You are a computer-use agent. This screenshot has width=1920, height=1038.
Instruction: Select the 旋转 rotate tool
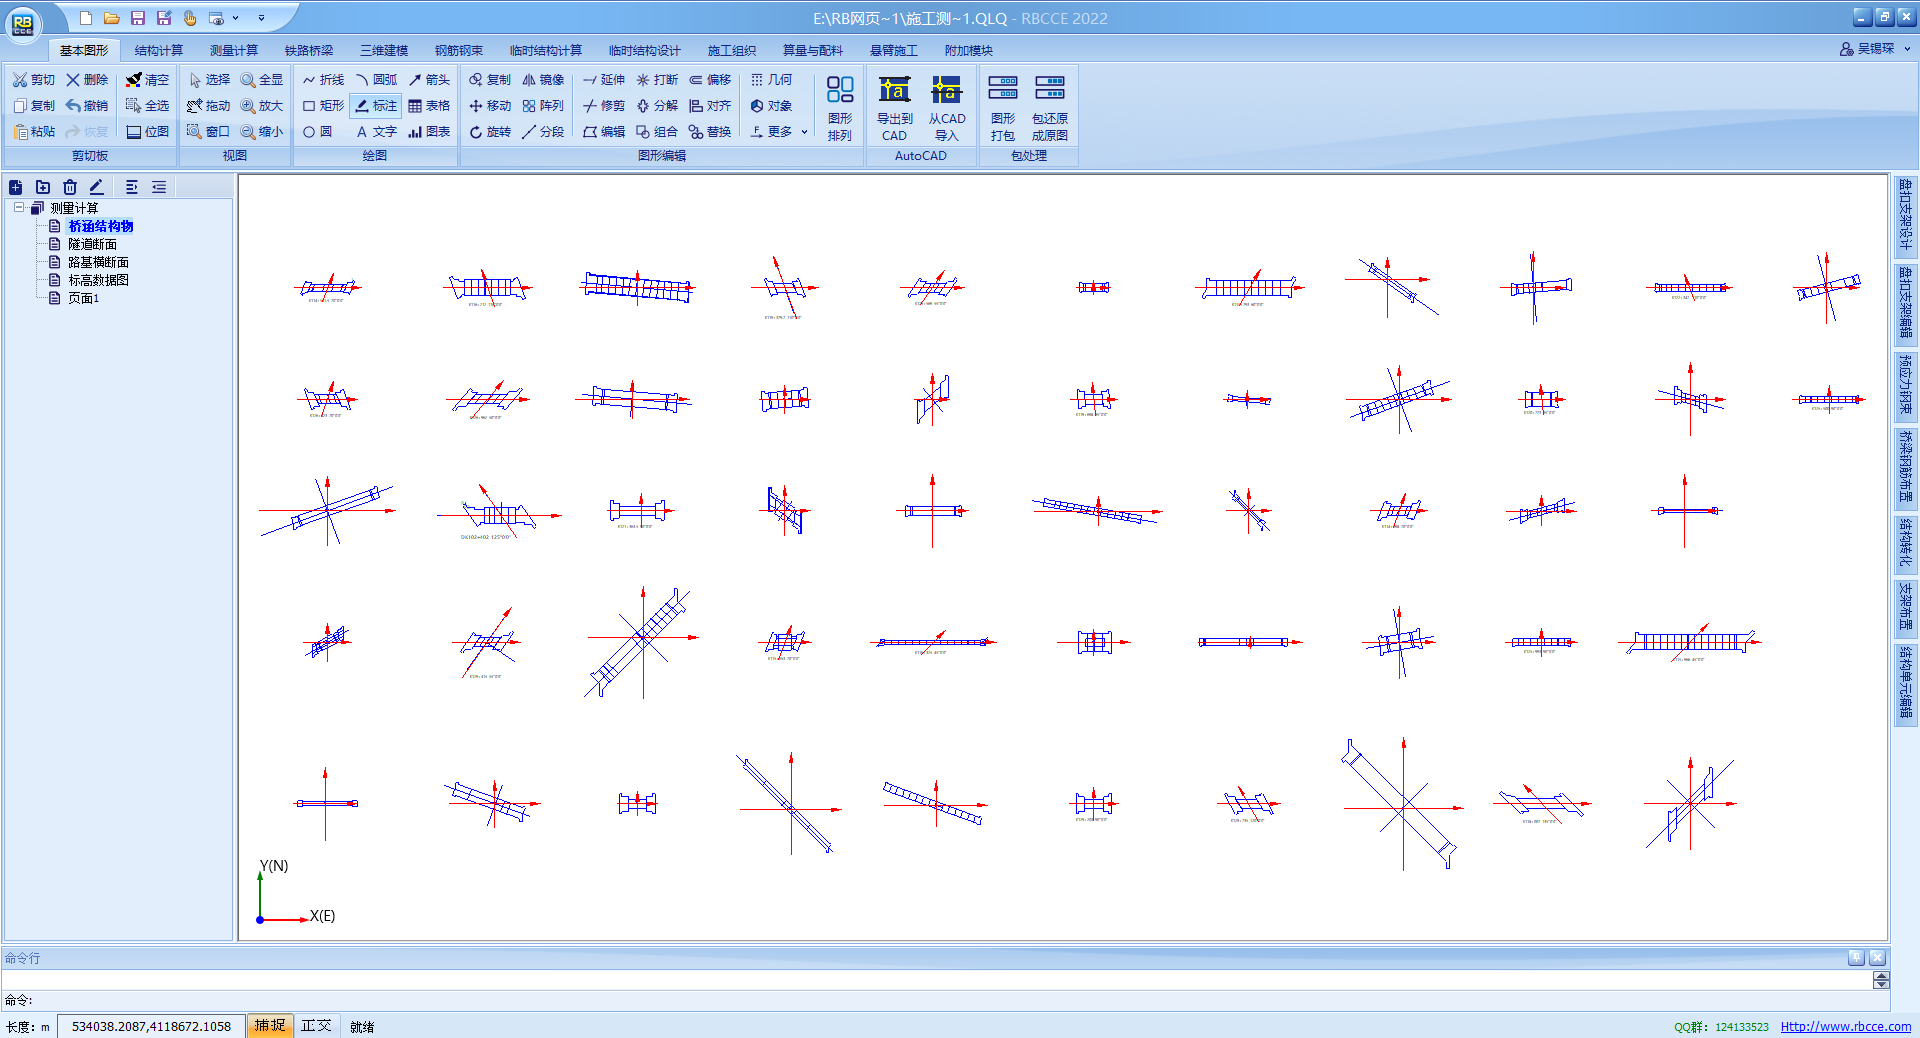[x=490, y=132]
